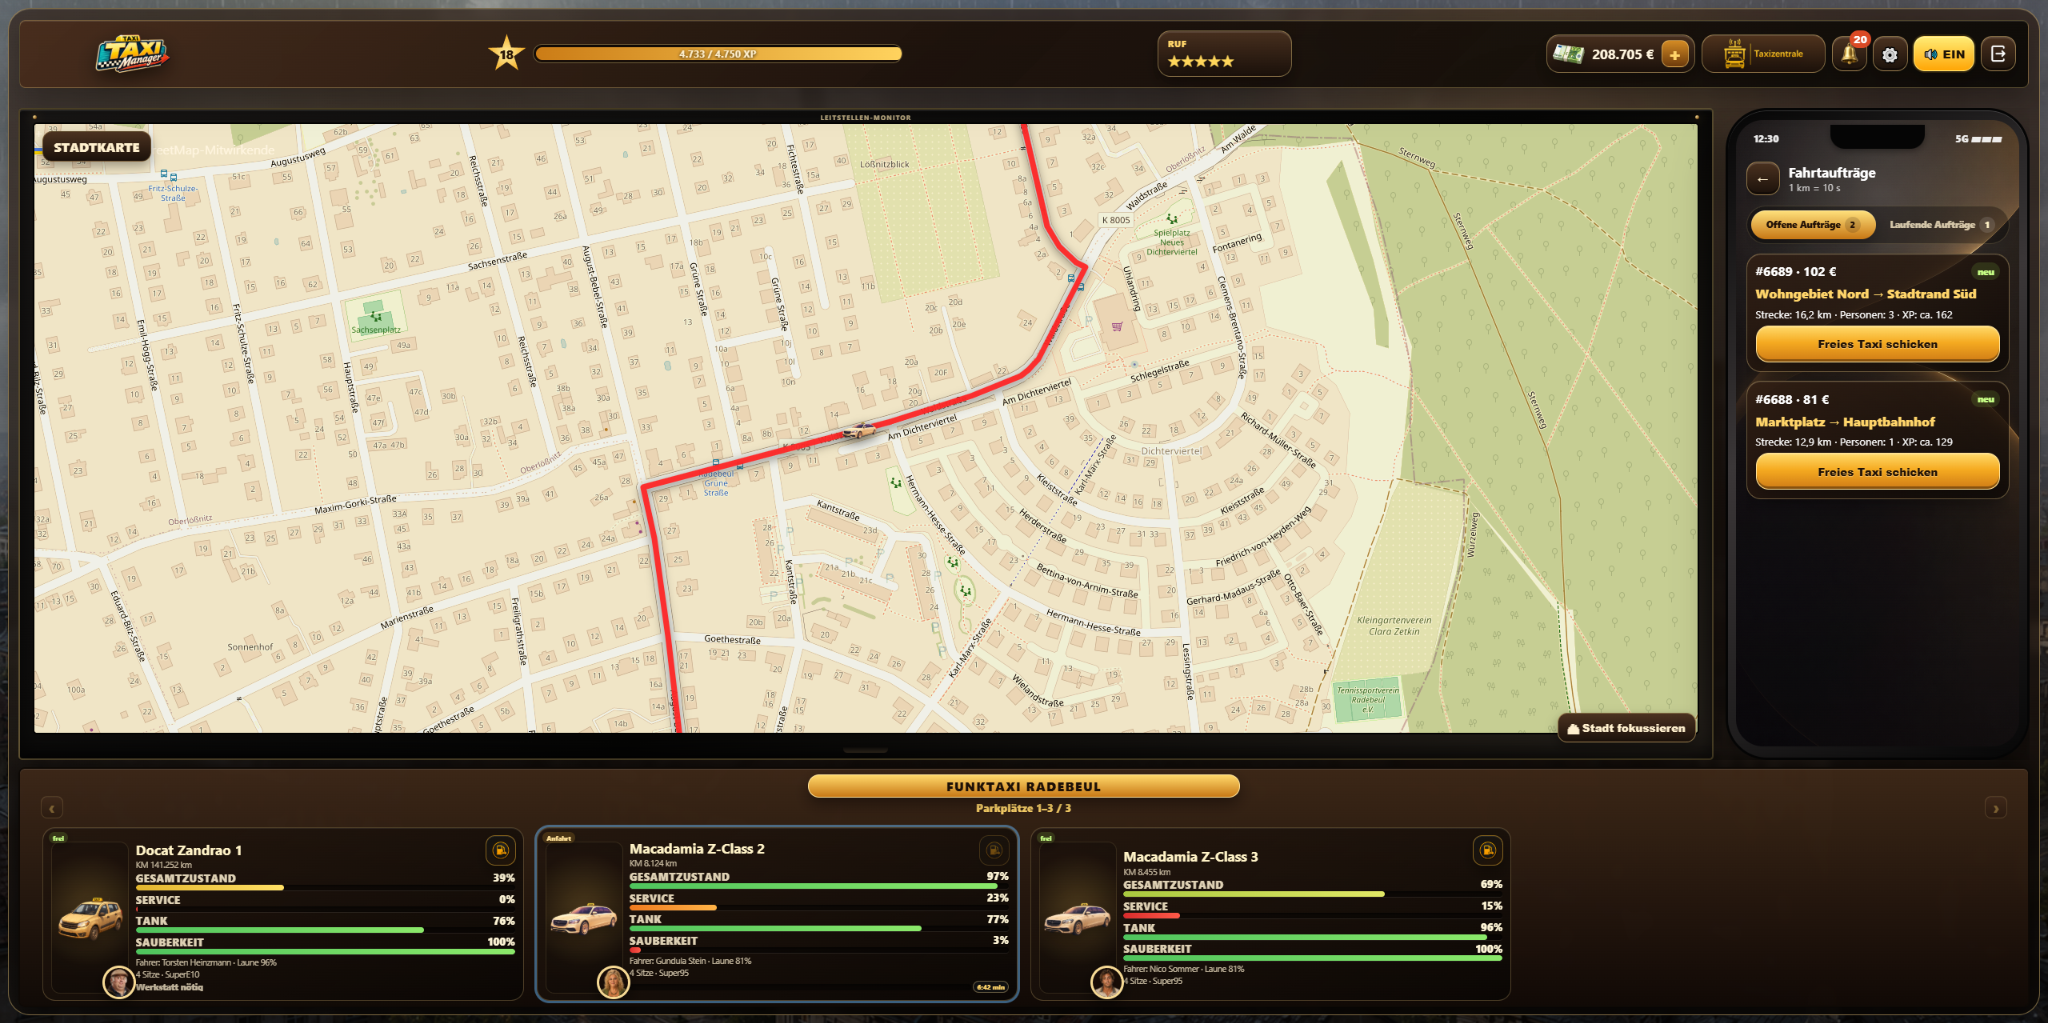
Task: Click the banknote stack money icon
Action: 1568,54
